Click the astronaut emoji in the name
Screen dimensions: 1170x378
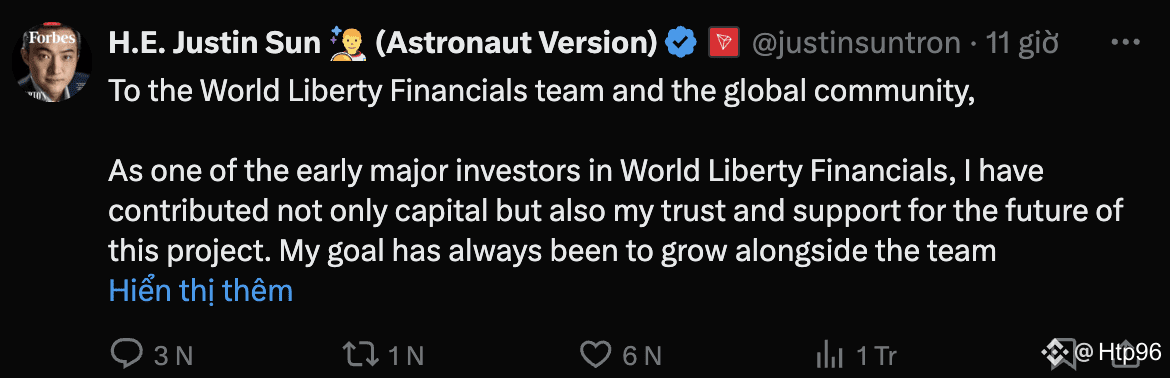point(346,44)
